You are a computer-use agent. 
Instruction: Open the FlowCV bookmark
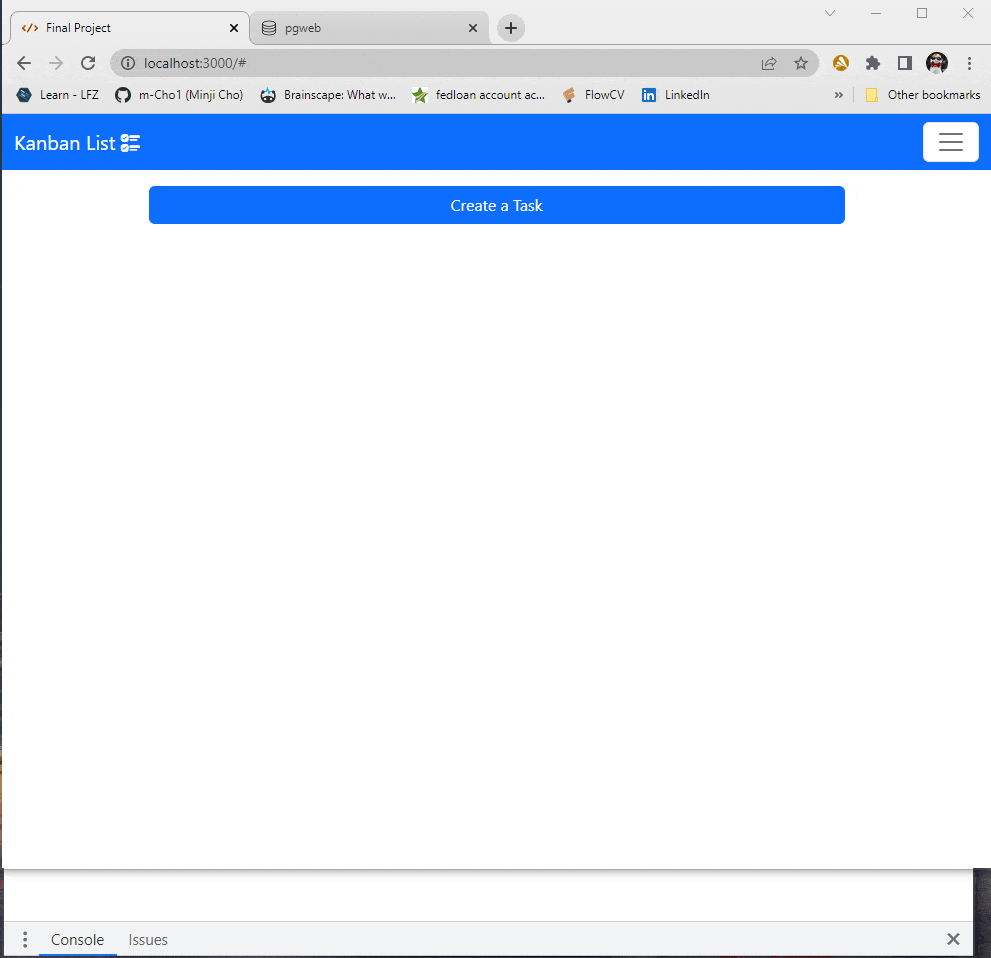[593, 95]
